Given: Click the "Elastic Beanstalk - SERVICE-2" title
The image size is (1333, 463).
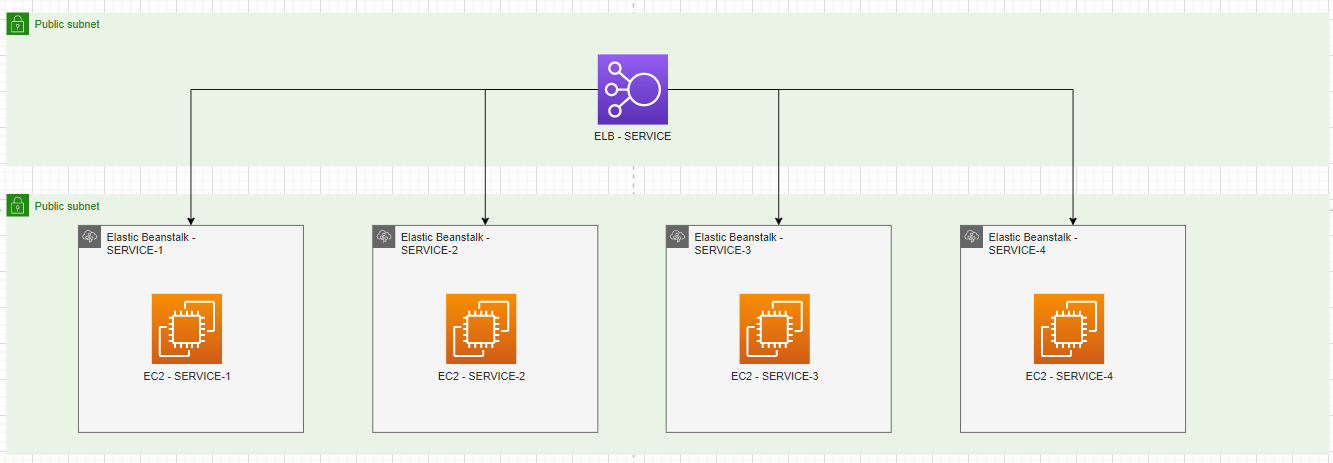Looking at the screenshot, I should coord(445,243).
